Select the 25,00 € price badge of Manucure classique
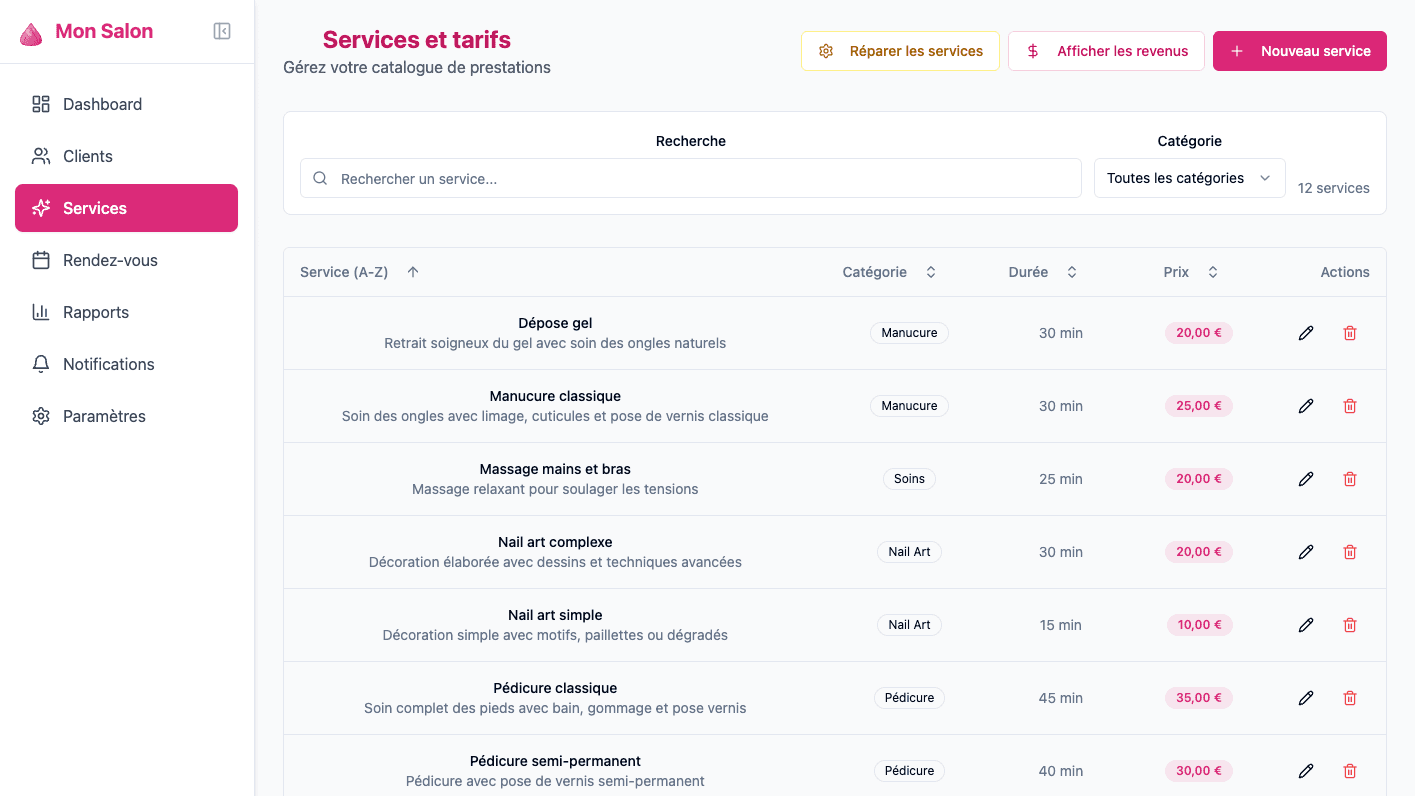Screen dimensions: 1415x796 pos(1198,405)
